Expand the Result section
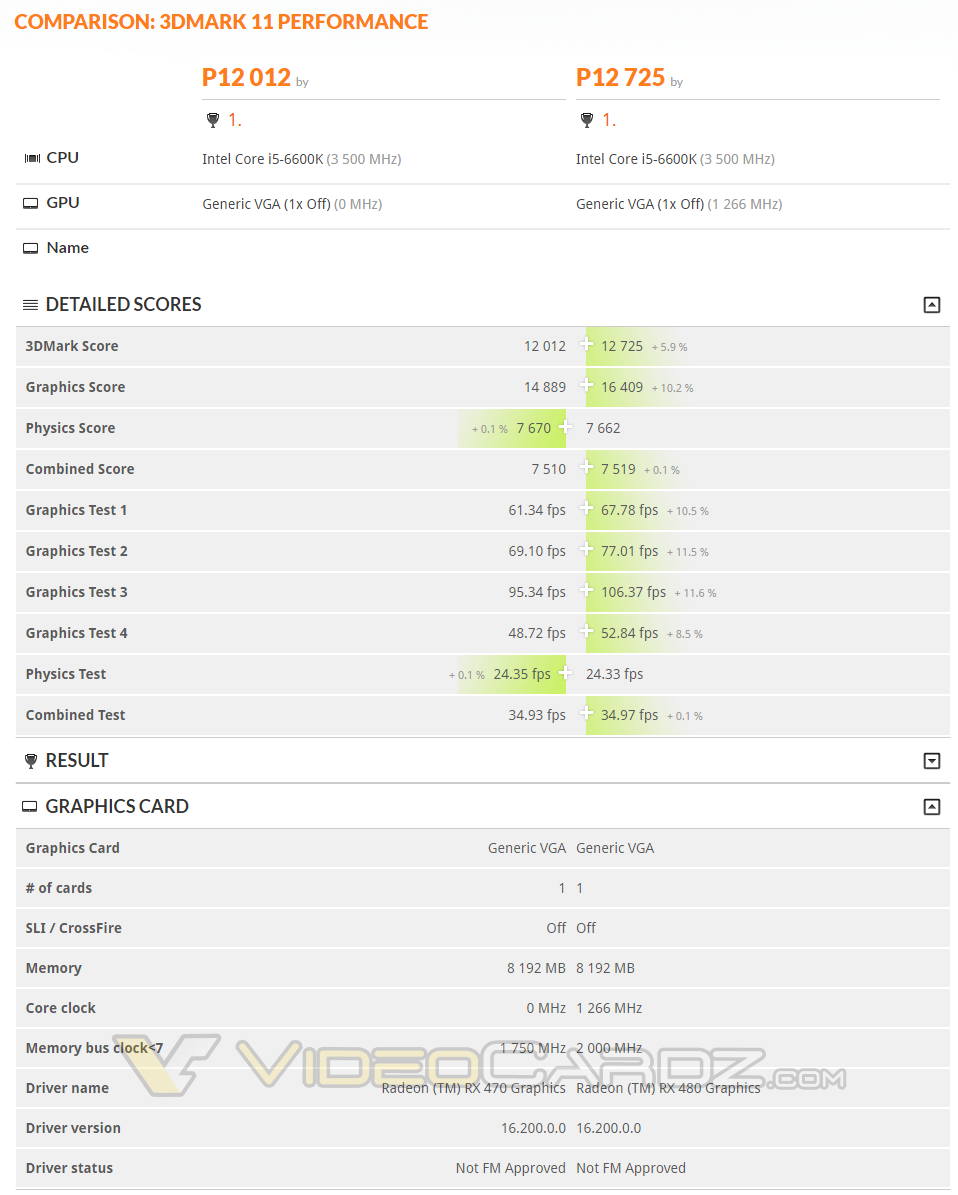 click(931, 761)
